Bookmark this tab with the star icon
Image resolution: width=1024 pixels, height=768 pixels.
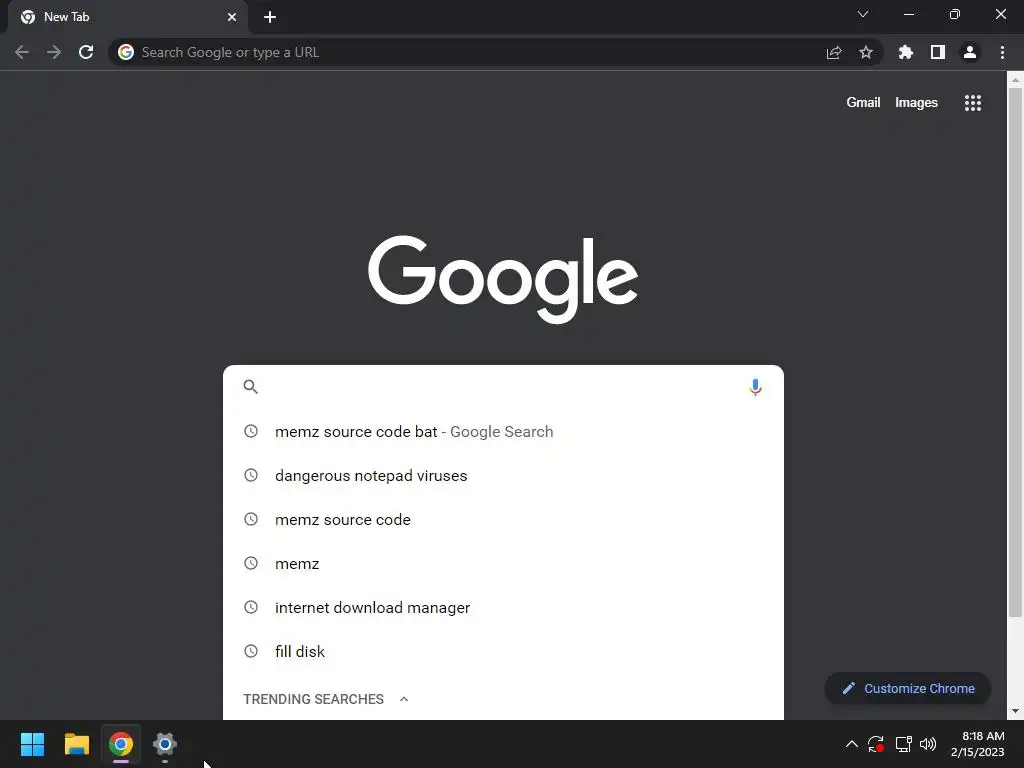(x=865, y=52)
